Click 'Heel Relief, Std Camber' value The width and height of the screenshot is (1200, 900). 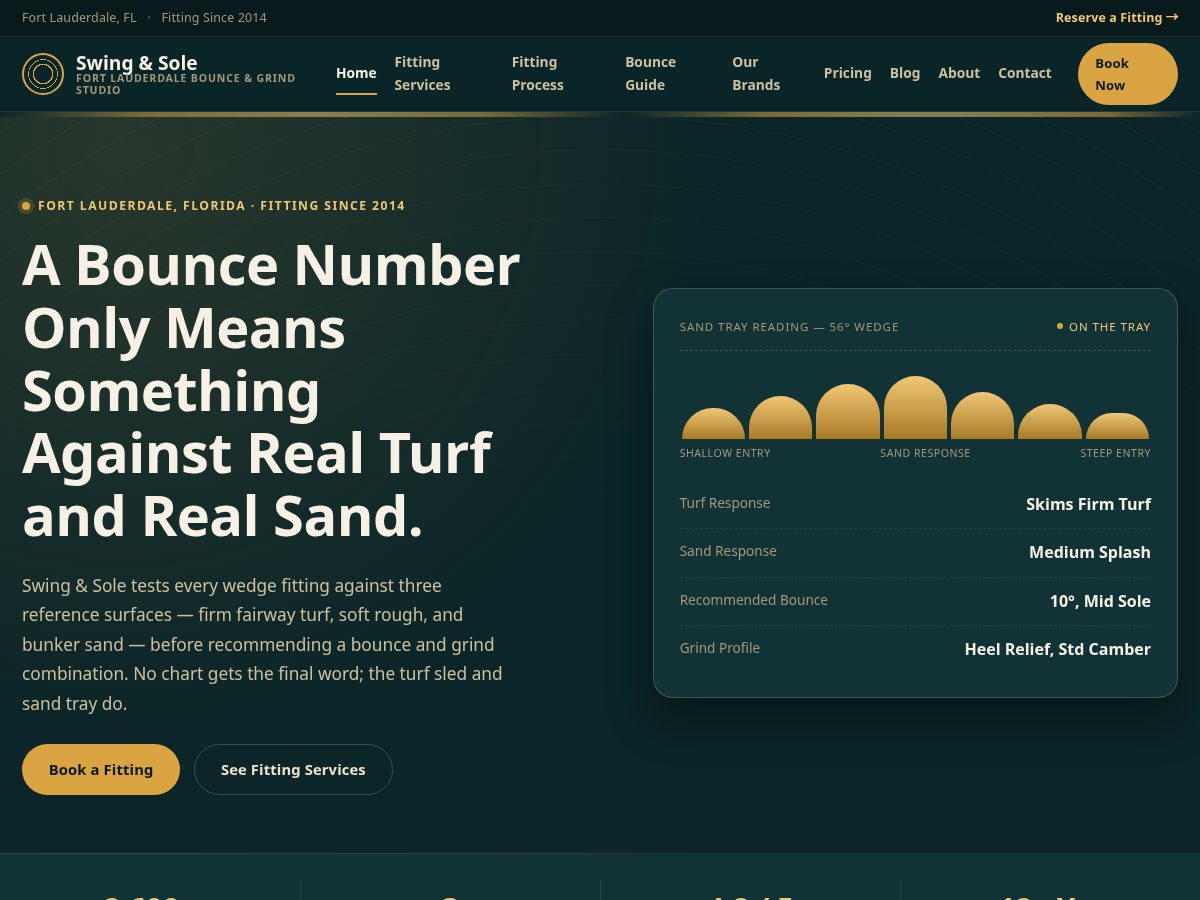click(1057, 649)
